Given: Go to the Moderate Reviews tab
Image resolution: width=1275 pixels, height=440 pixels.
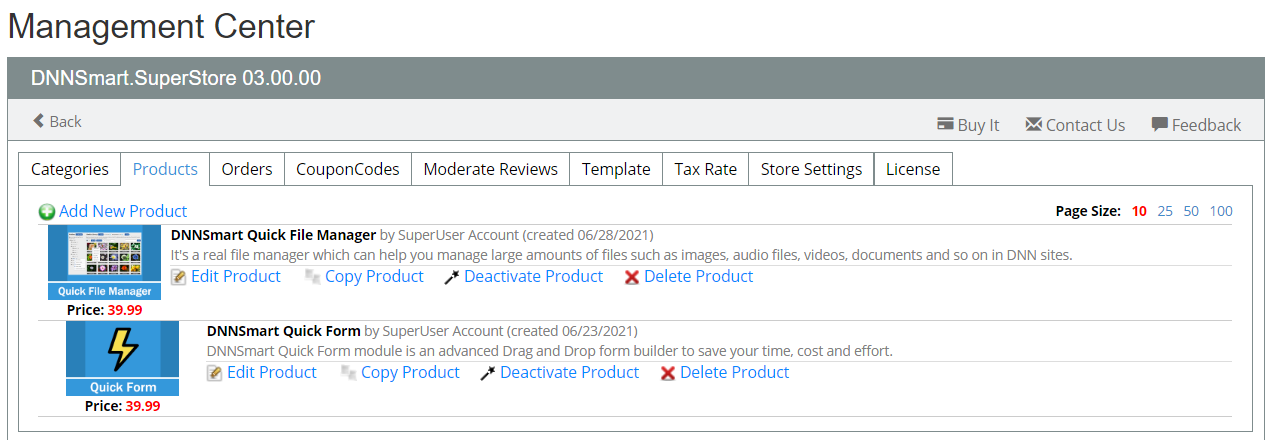Looking at the screenshot, I should click(491, 169).
